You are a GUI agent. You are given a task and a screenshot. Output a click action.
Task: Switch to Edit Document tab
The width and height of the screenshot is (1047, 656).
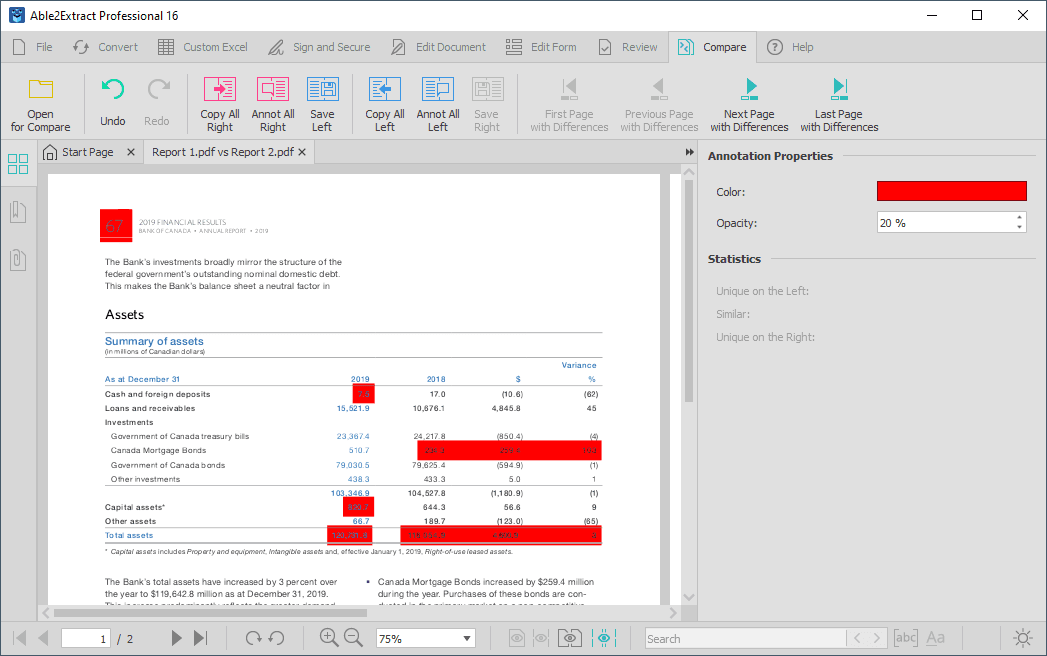tap(438, 47)
